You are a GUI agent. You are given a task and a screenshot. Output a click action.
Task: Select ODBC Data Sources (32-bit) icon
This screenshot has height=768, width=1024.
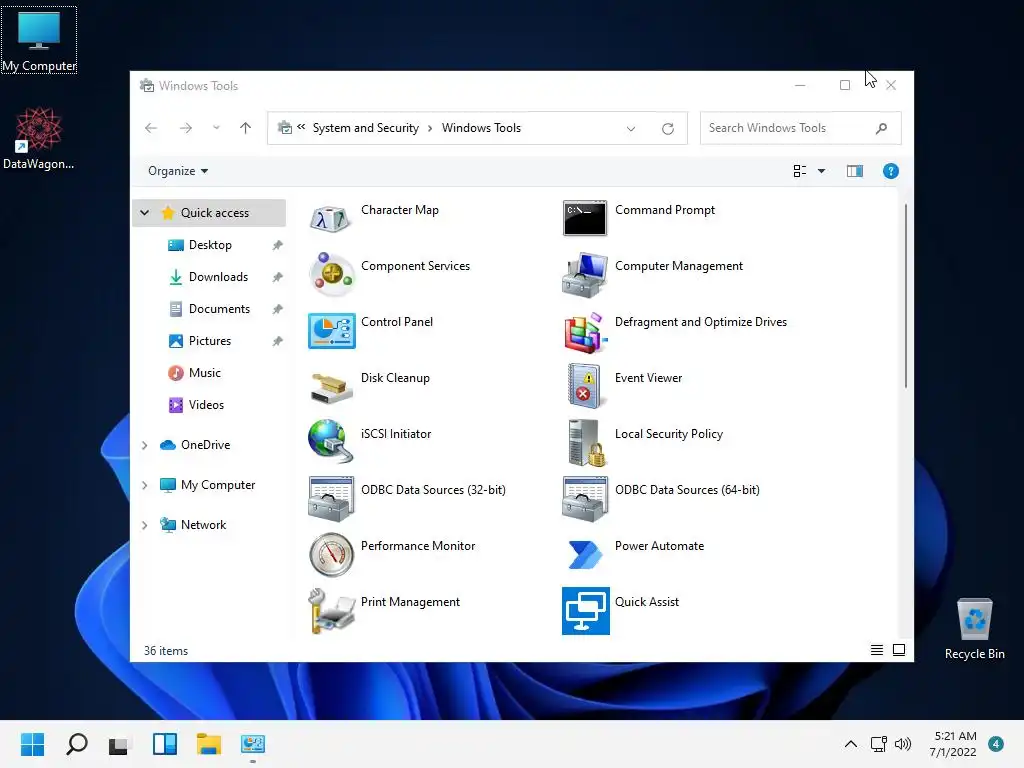pyautogui.click(x=331, y=498)
